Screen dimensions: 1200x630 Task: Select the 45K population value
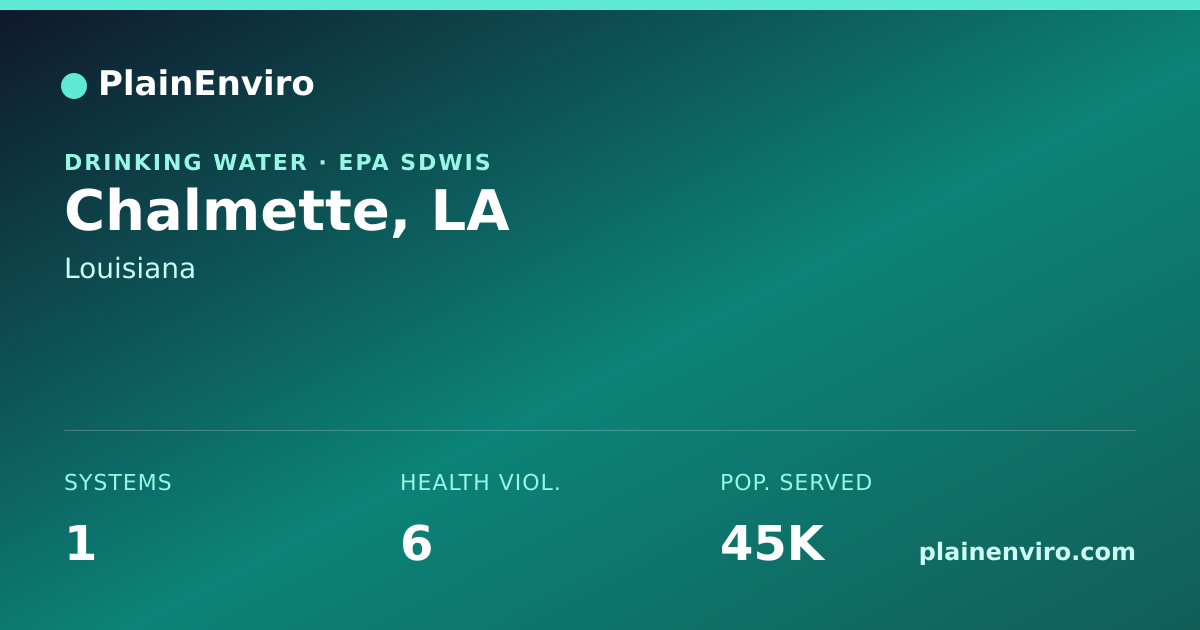pyautogui.click(x=772, y=544)
